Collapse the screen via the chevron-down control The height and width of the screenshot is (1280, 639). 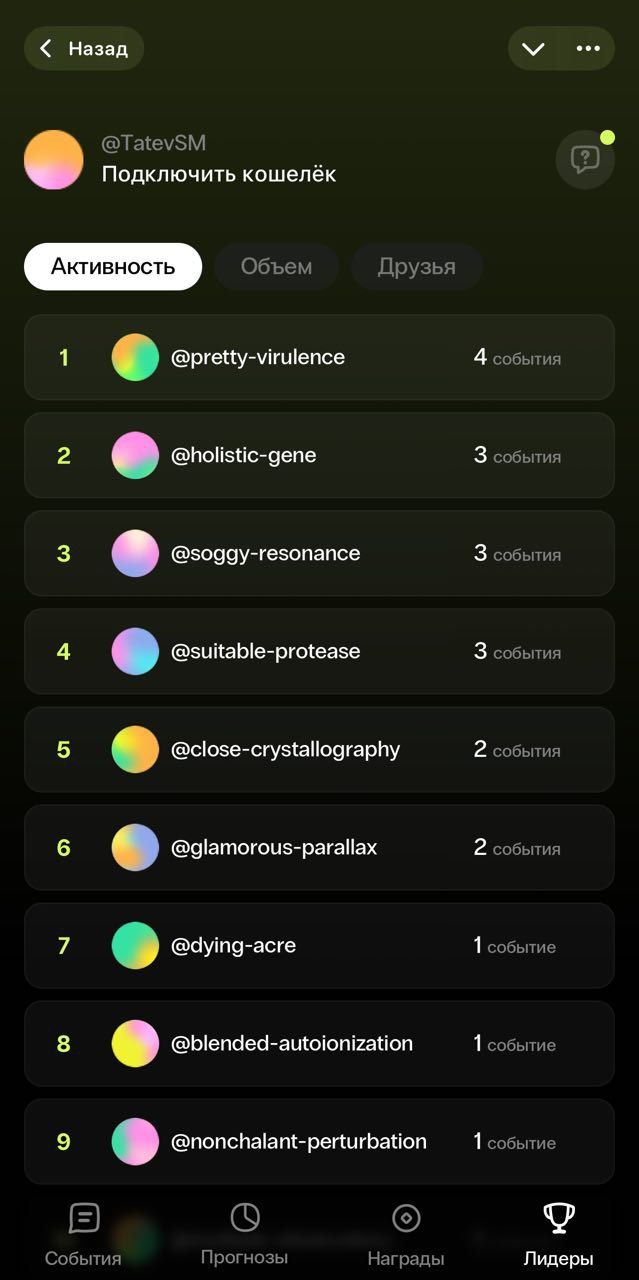(533, 48)
